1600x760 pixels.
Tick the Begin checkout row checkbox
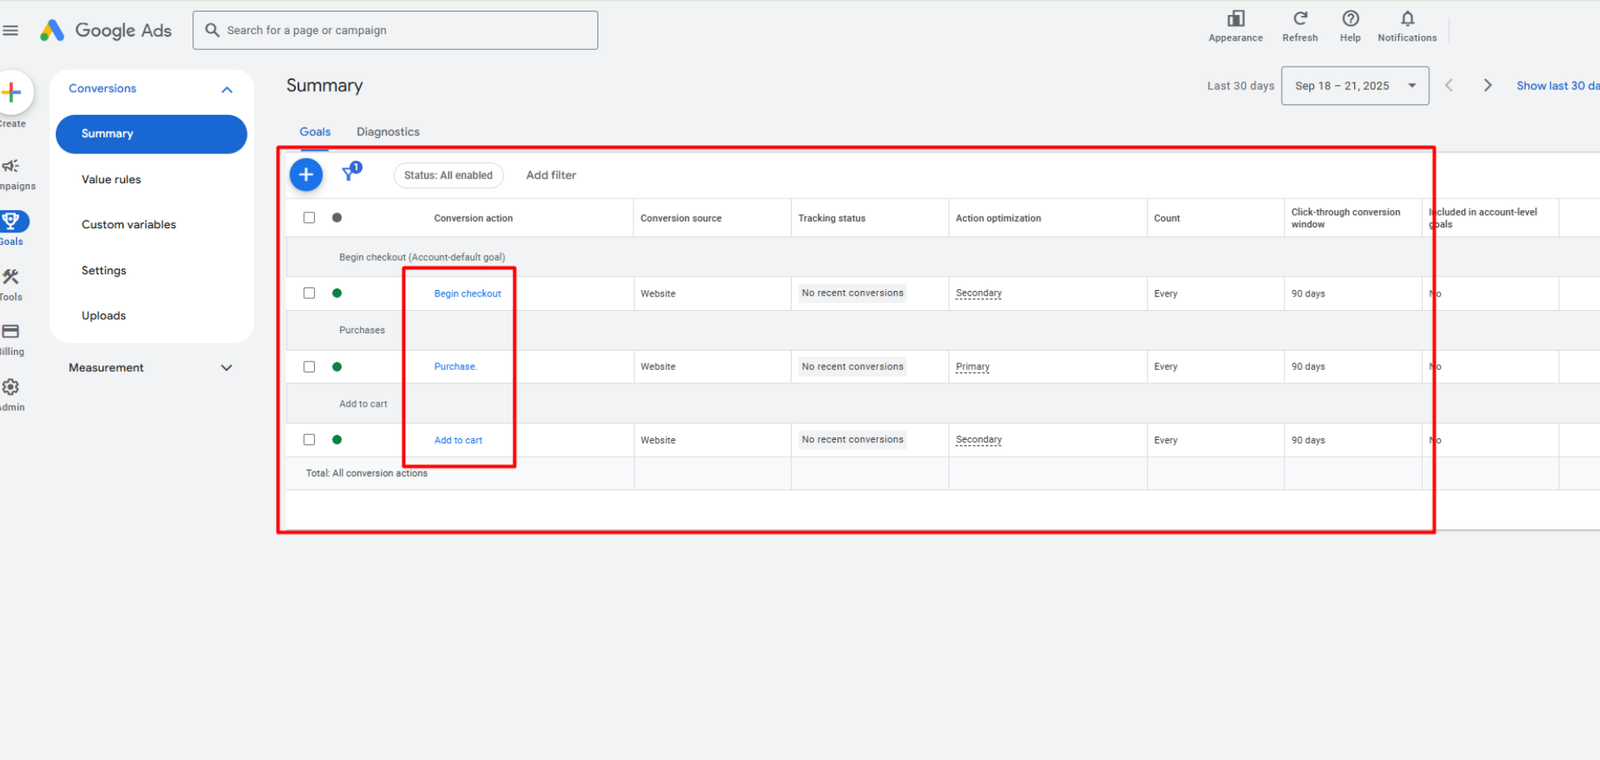coord(309,293)
